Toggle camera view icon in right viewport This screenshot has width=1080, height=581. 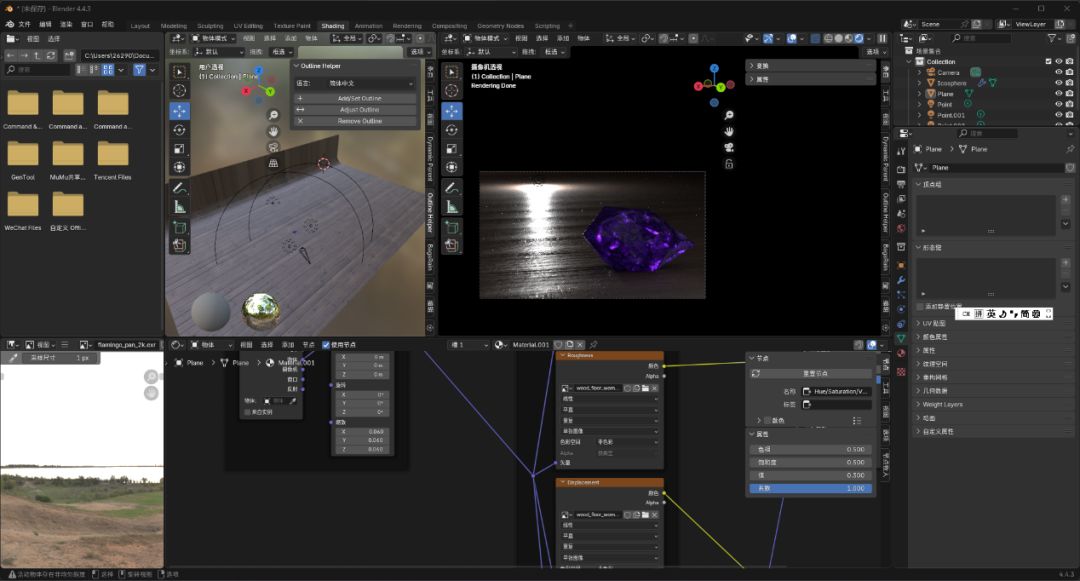730,147
